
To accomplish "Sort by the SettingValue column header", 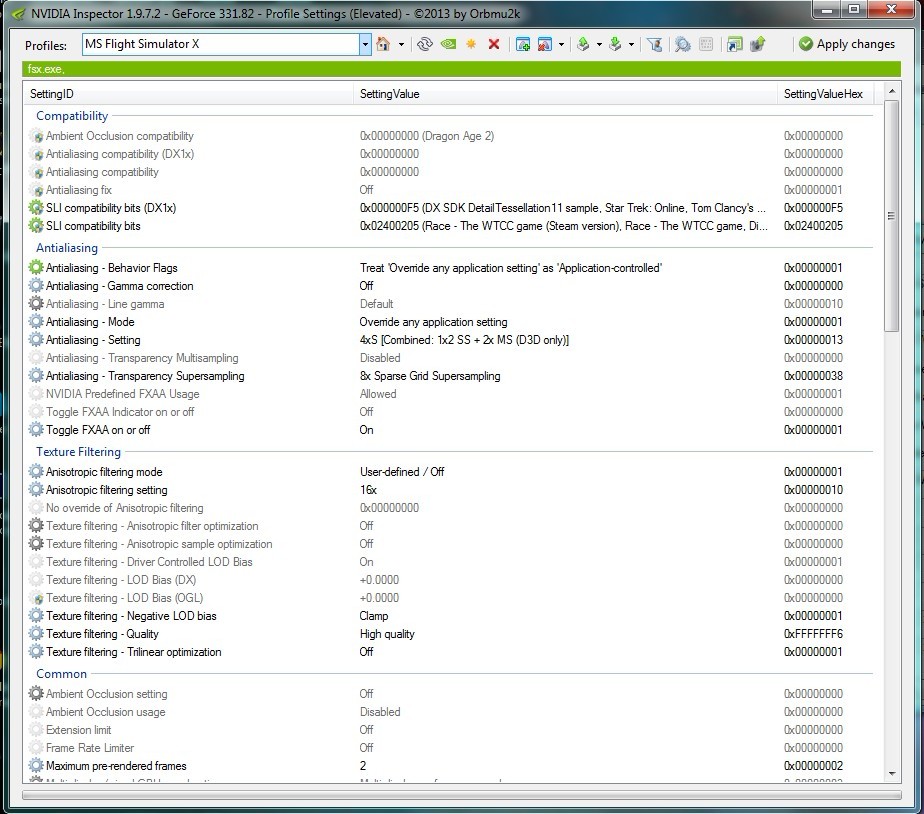I will pyautogui.click(x=565, y=94).
